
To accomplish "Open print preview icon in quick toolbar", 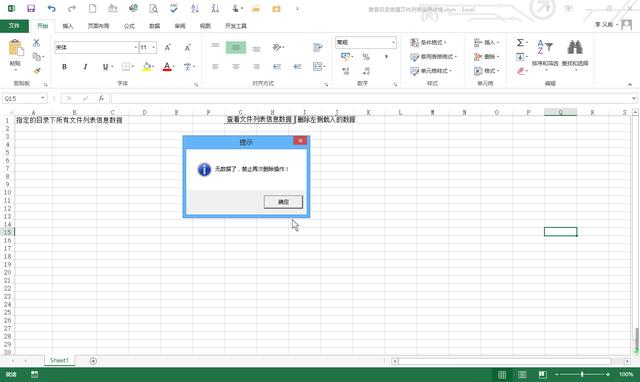I will click(x=153, y=8).
